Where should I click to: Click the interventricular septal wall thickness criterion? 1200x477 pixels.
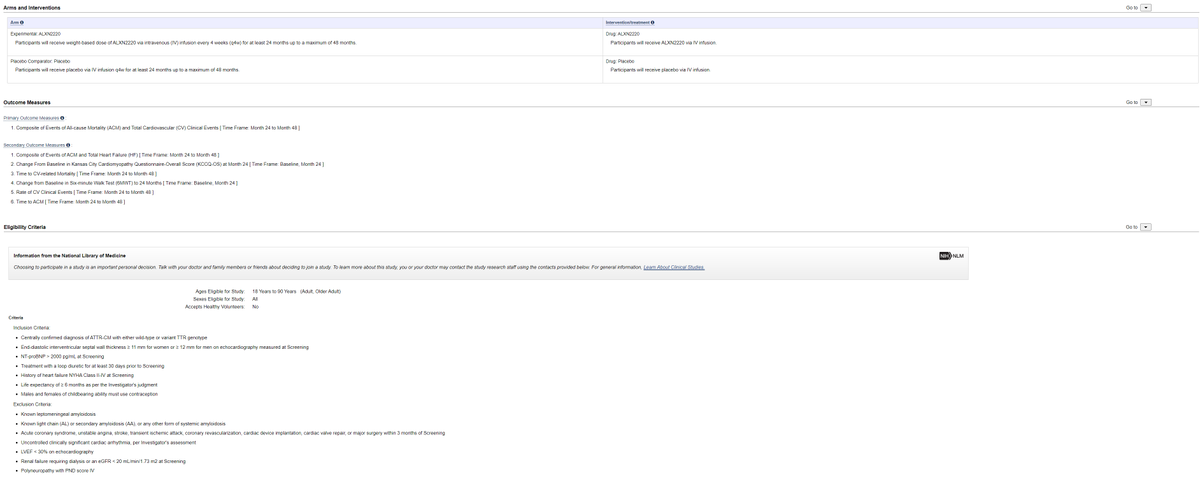(x=164, y=347)
